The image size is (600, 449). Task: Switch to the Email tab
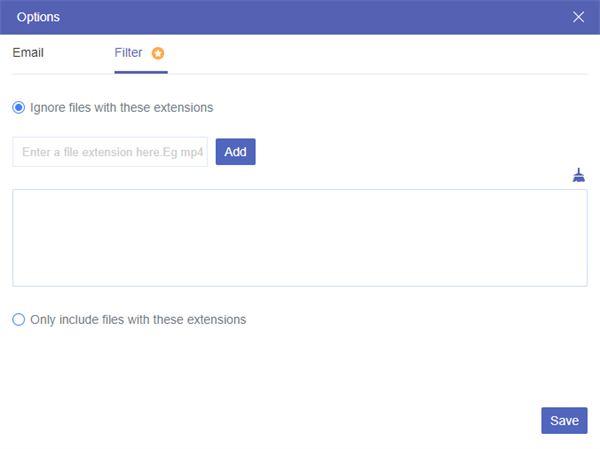click(x=28, y=53)
